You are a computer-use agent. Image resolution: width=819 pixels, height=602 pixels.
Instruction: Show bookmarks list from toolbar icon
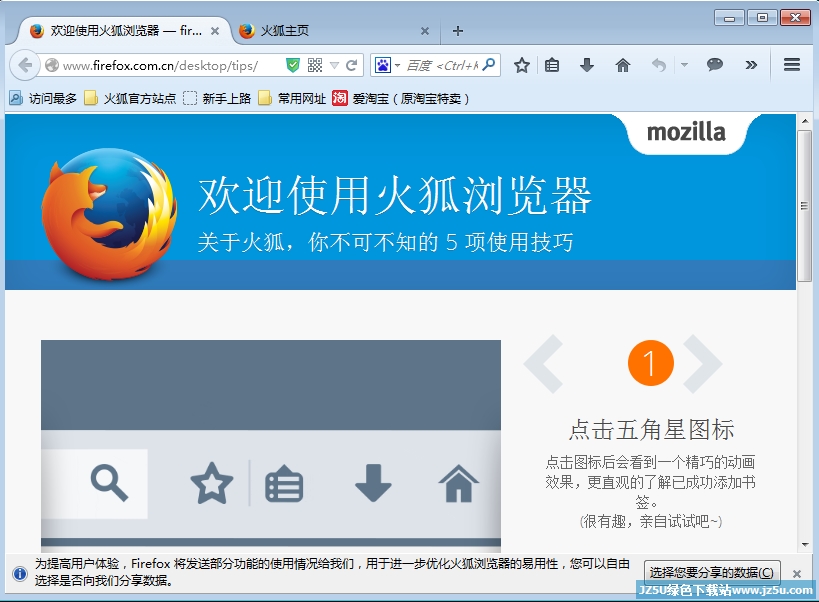[x=552, y=65]
